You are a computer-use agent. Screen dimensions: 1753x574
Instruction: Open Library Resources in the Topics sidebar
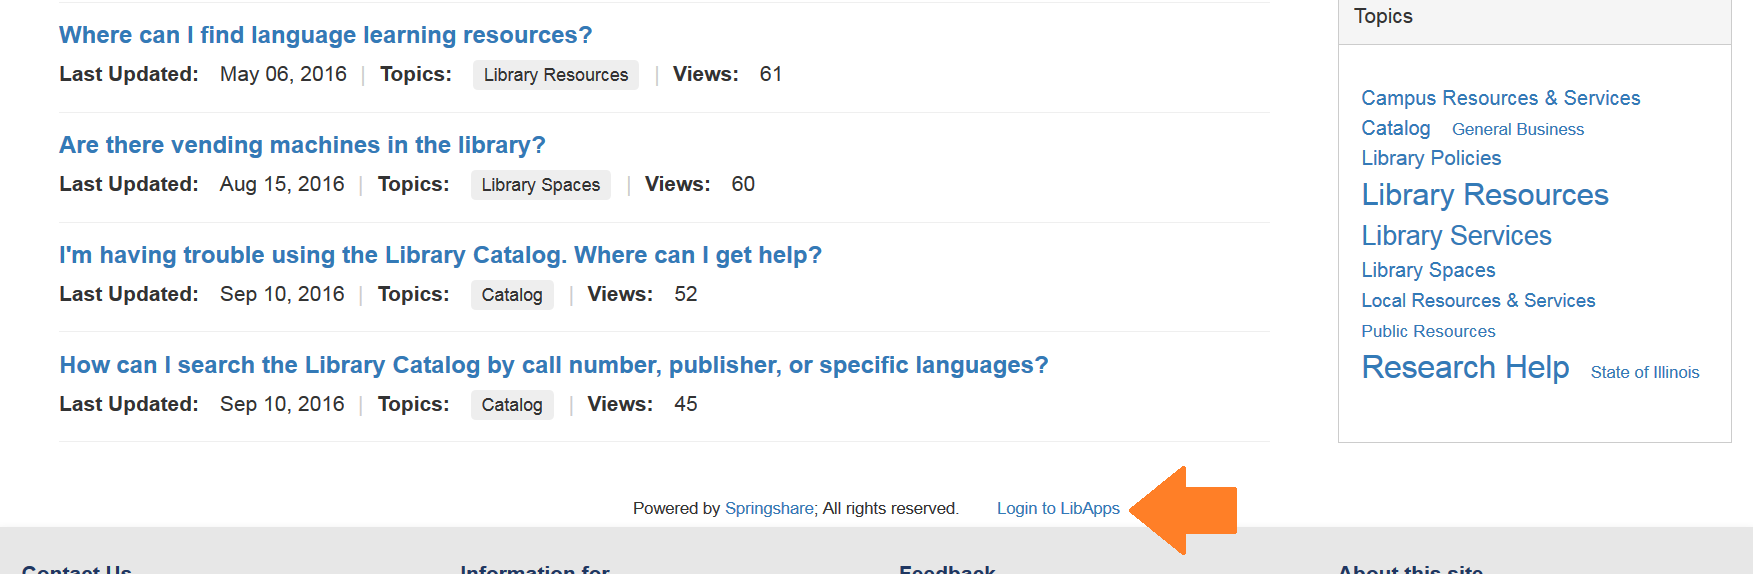coord(1484,195)
